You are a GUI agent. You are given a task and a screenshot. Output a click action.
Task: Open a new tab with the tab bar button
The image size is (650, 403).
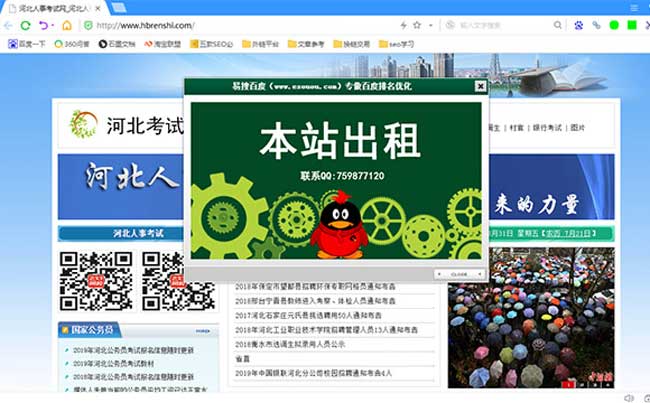119,8
